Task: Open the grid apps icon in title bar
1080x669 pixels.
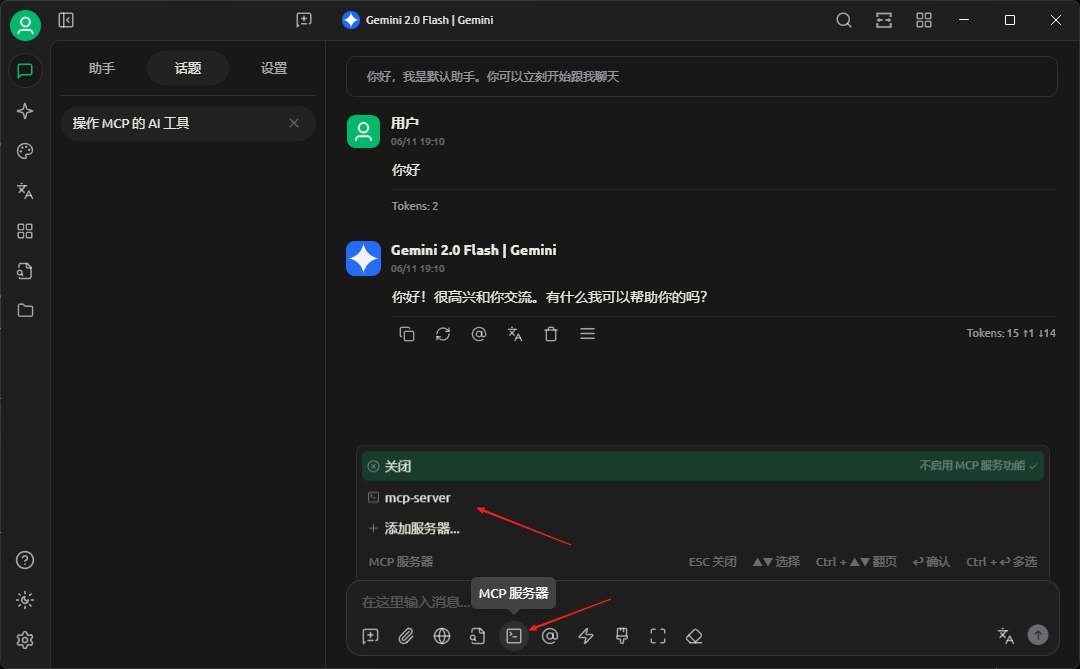Action: (x=924, y=20)
